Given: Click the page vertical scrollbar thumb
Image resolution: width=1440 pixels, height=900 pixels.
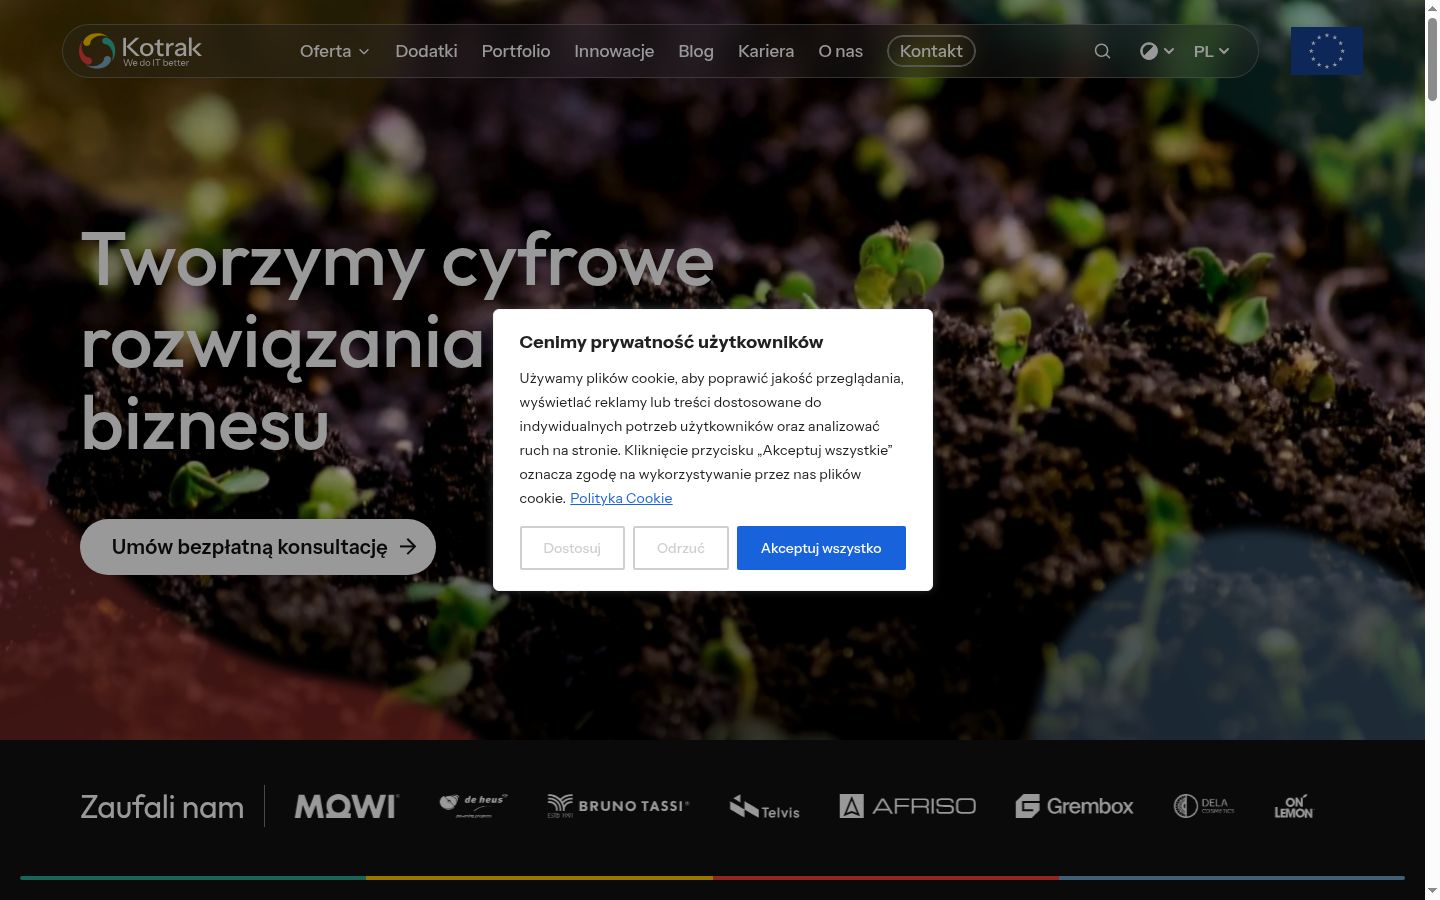Looking at the screenshot, I should 1432,58.
